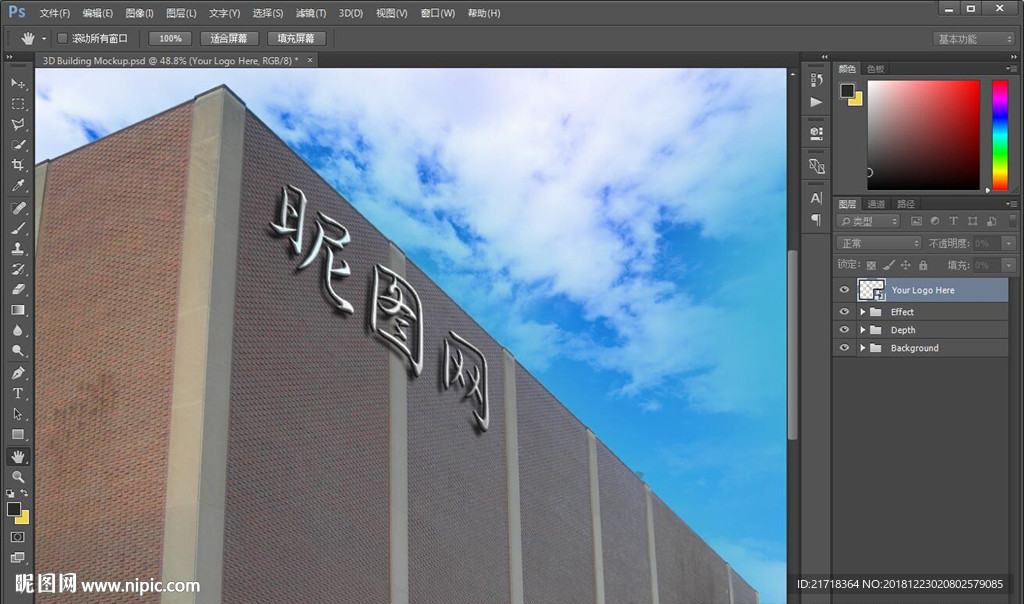Expand the Effect group
The width and height of the screenshot is (1024, 604).
tap(863, 312)
